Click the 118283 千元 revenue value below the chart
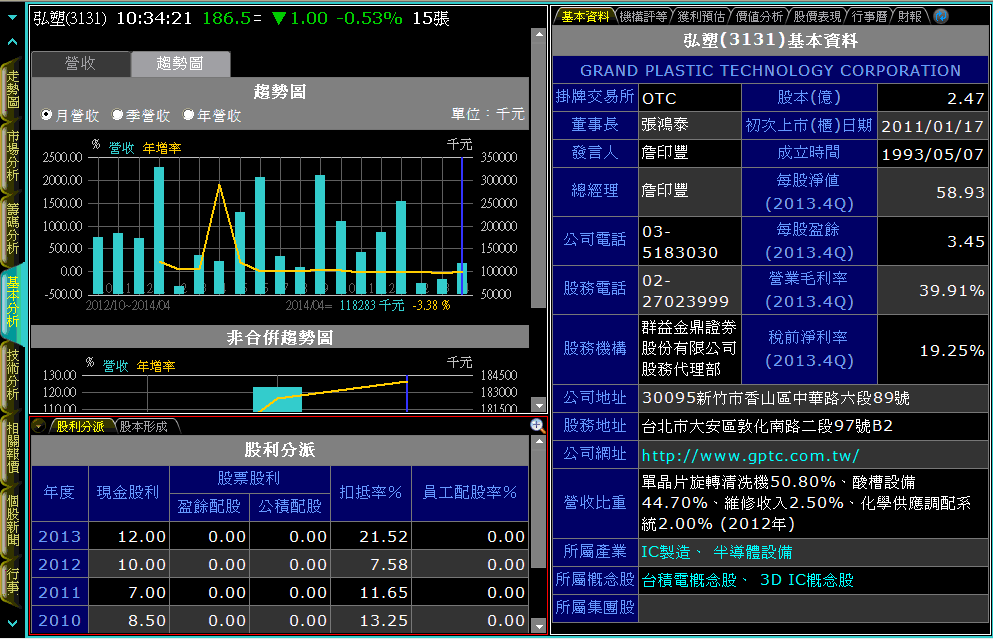 tap(372, 305)
